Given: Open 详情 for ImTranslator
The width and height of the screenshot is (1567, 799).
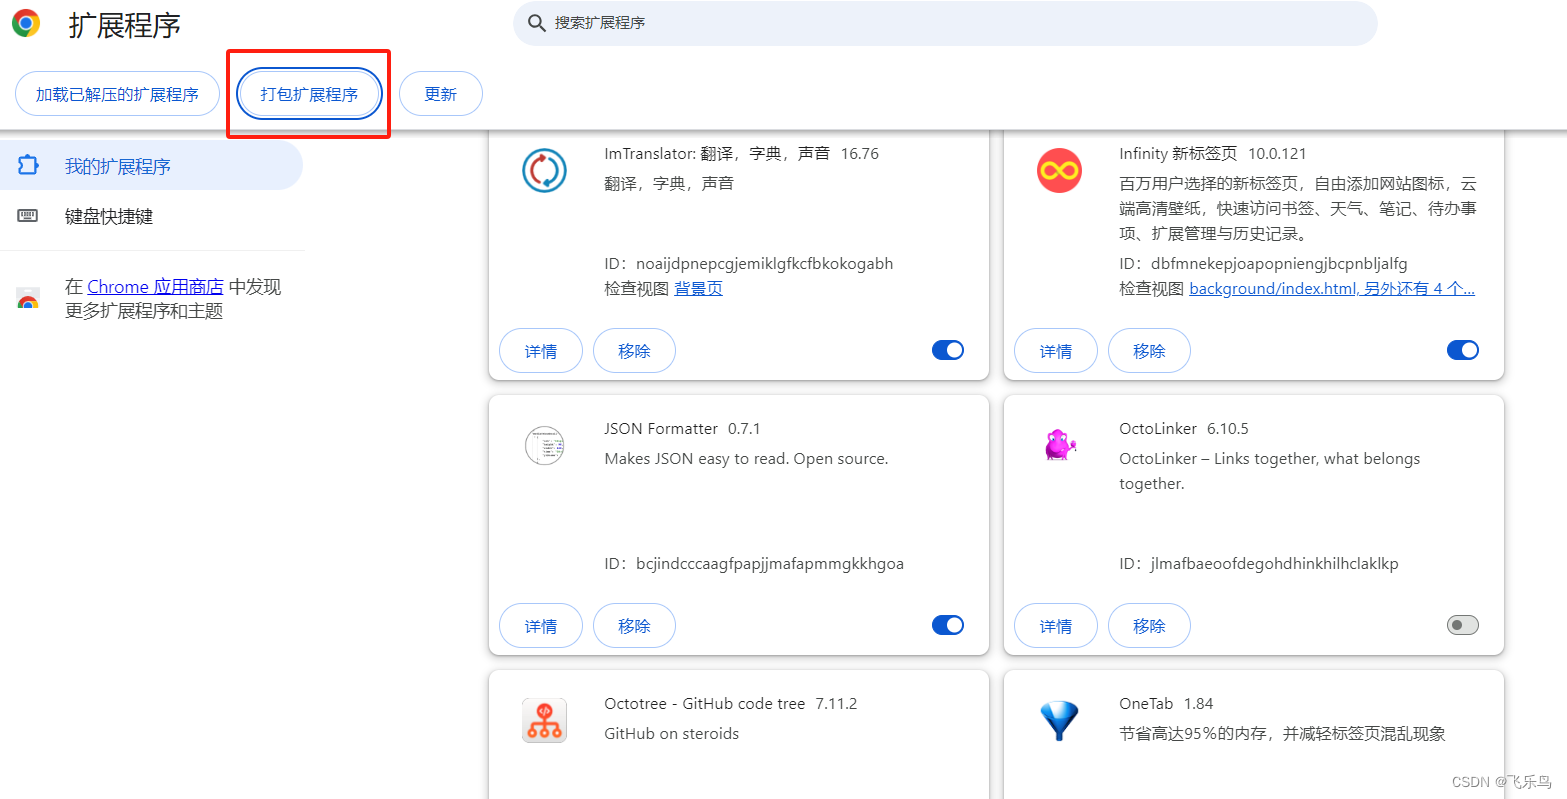Looking at the screenshot, I should [541, 351].
